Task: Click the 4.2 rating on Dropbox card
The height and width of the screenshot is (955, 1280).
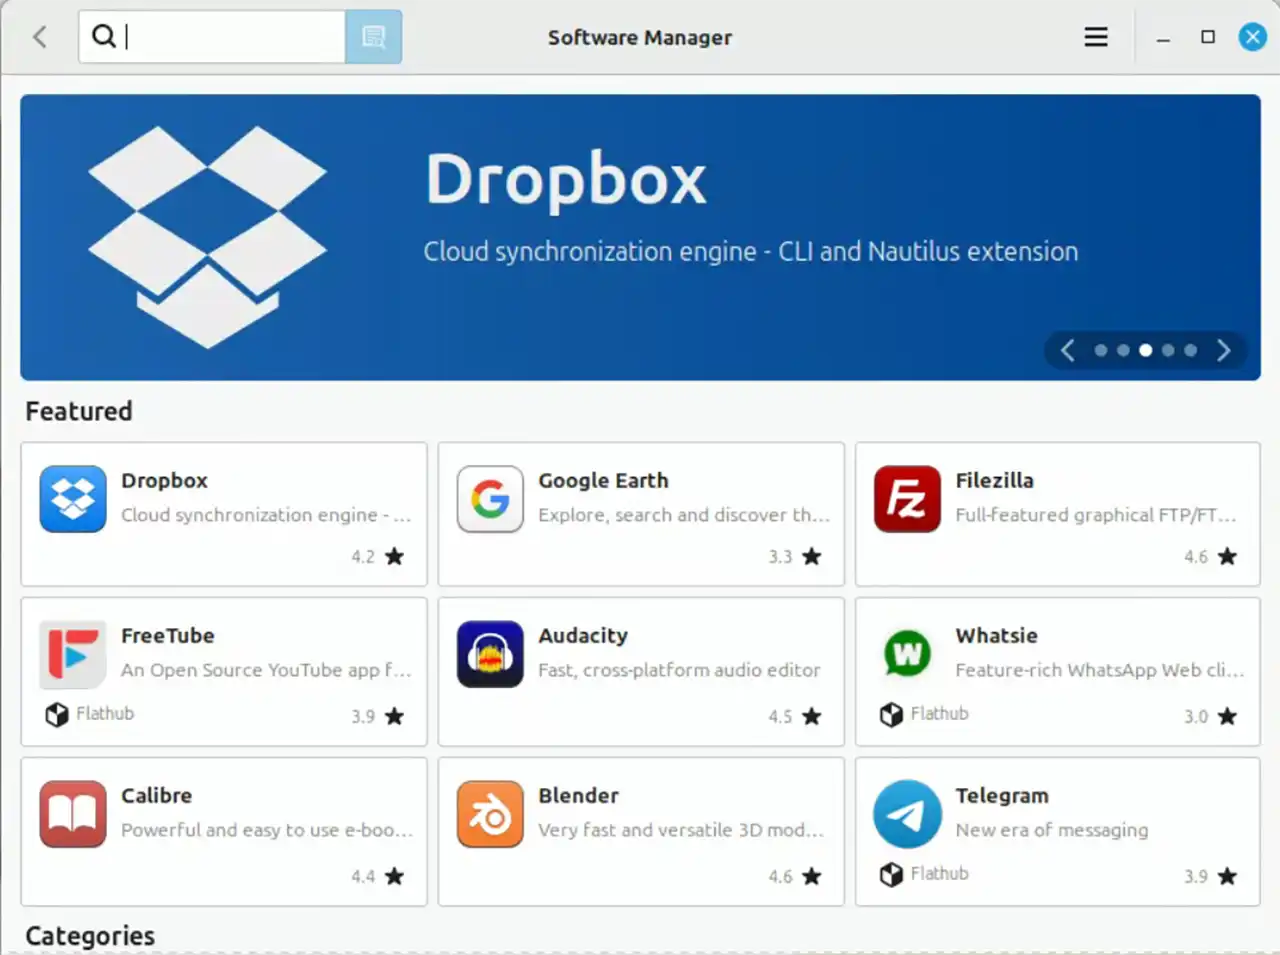Action: point(363,557)
